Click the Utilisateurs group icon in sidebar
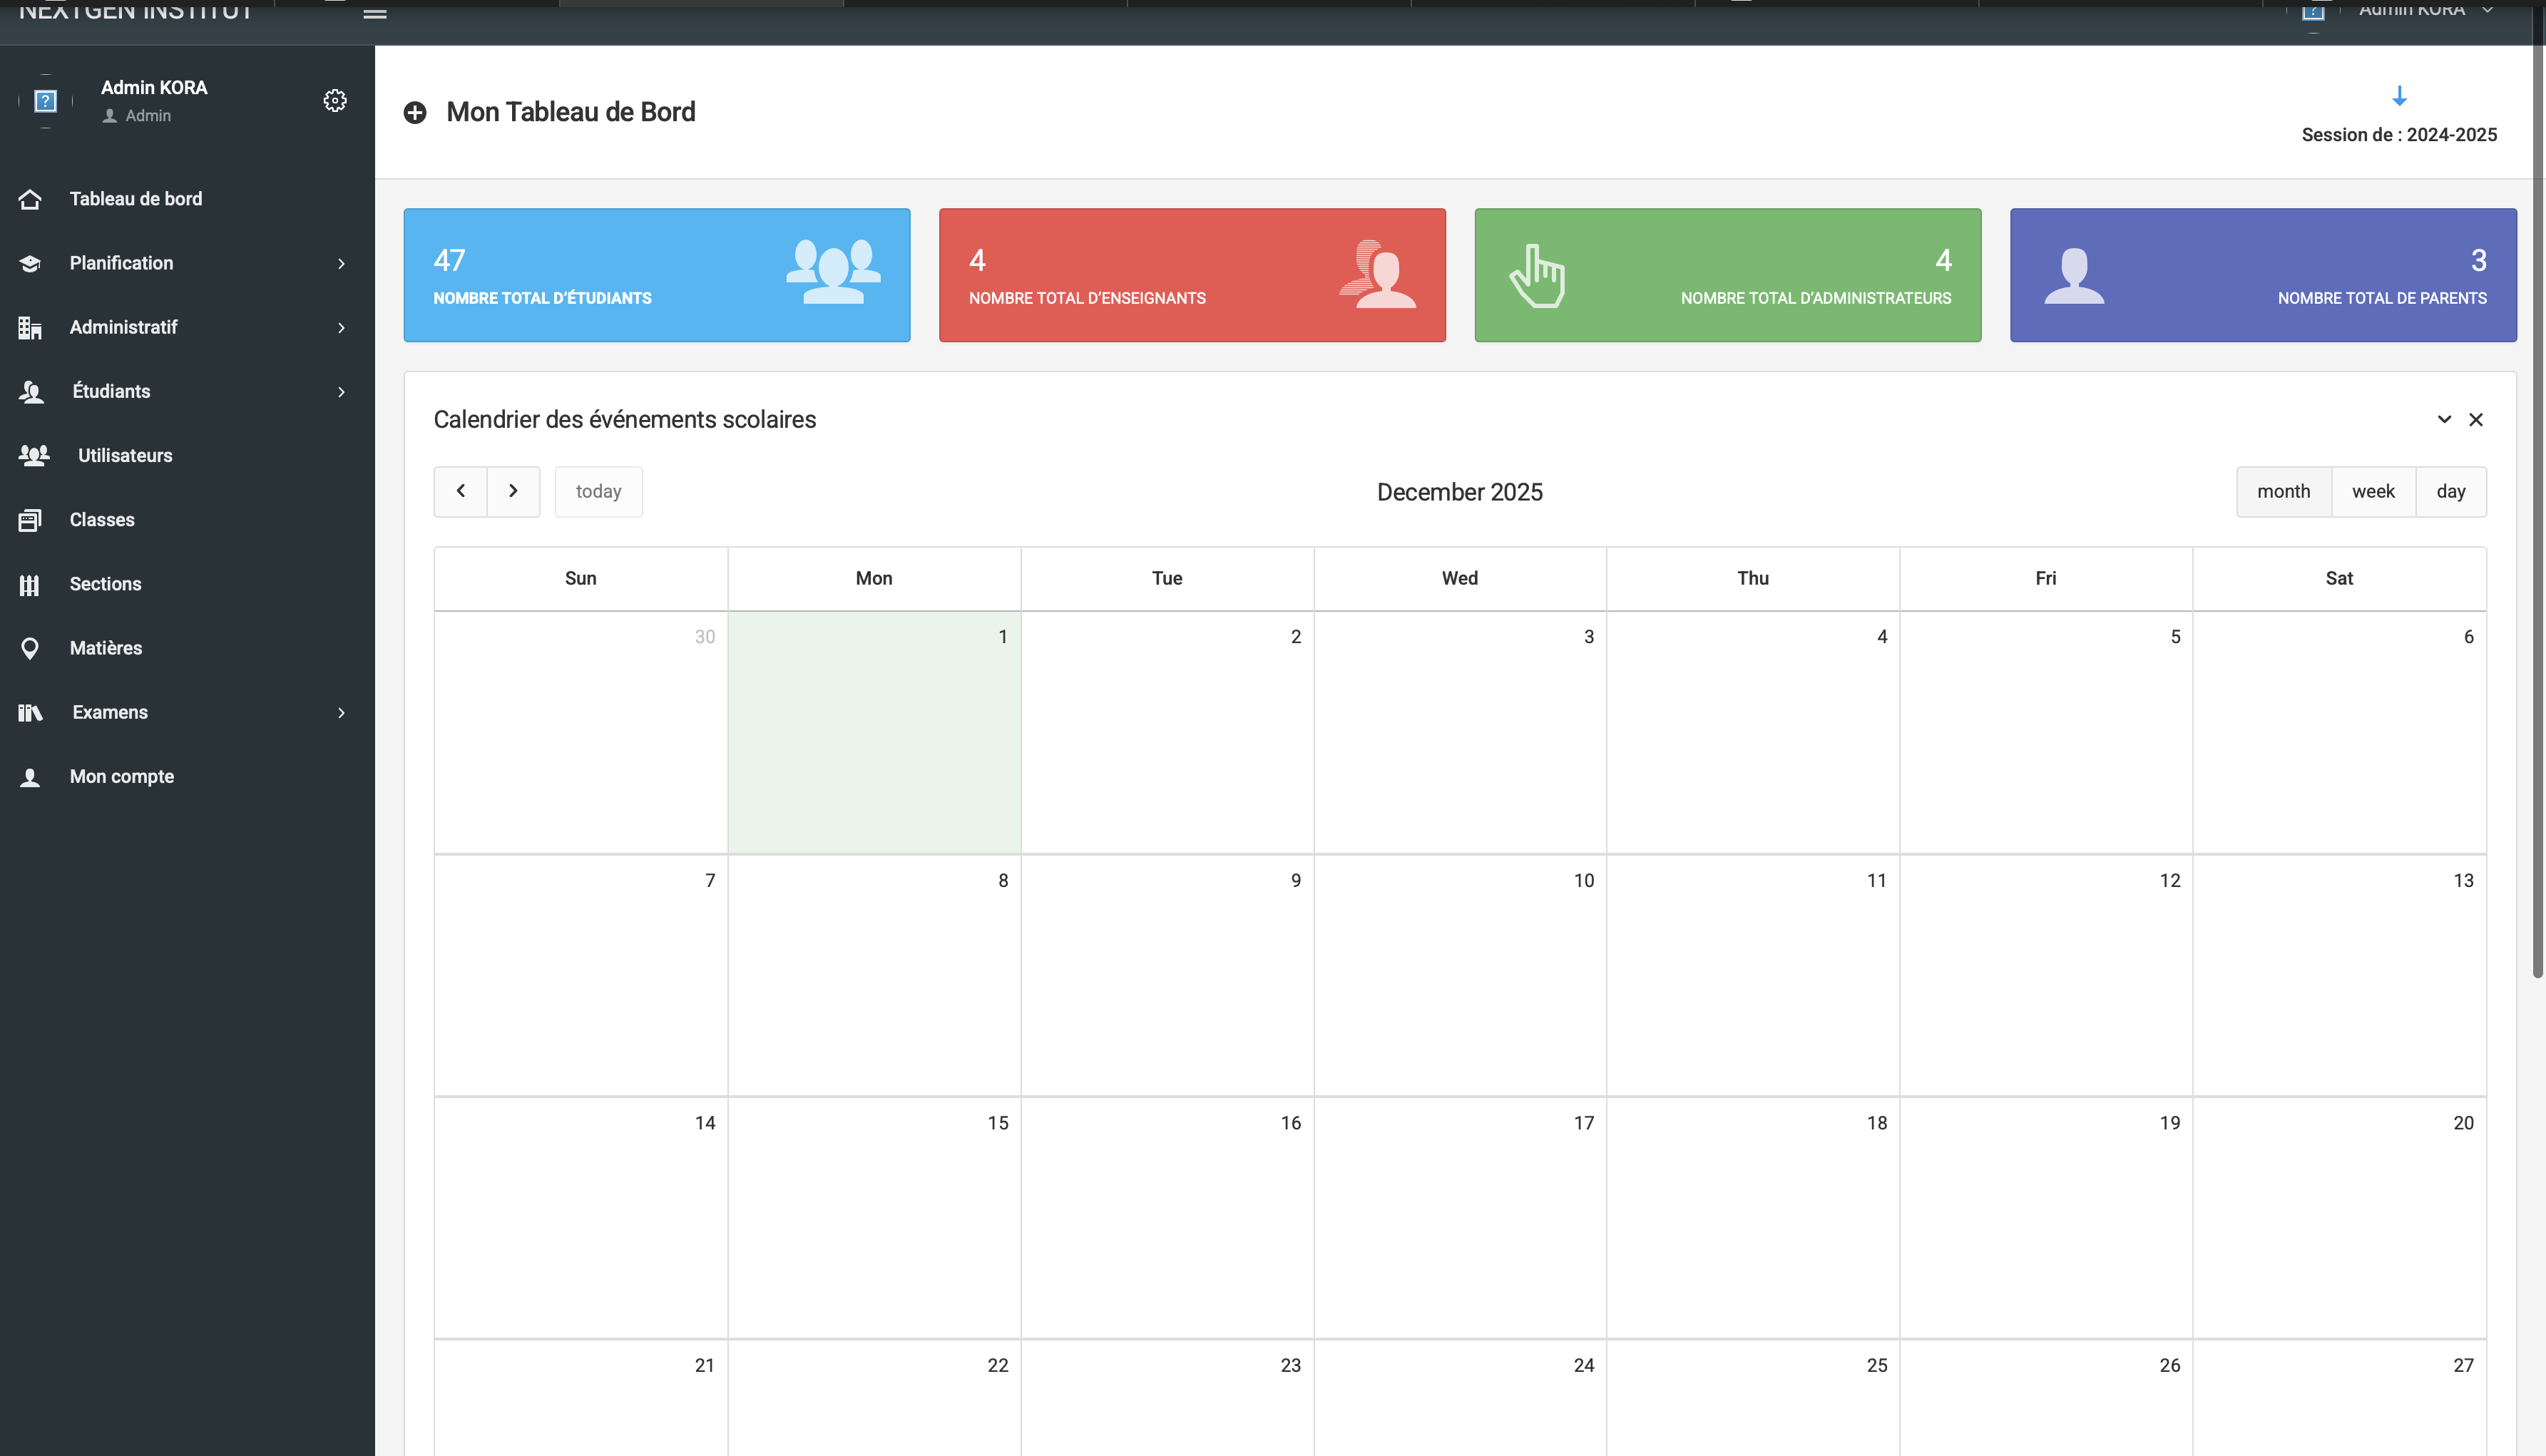Screen dimensions: 2546x1456 click(x=34, y=456)
